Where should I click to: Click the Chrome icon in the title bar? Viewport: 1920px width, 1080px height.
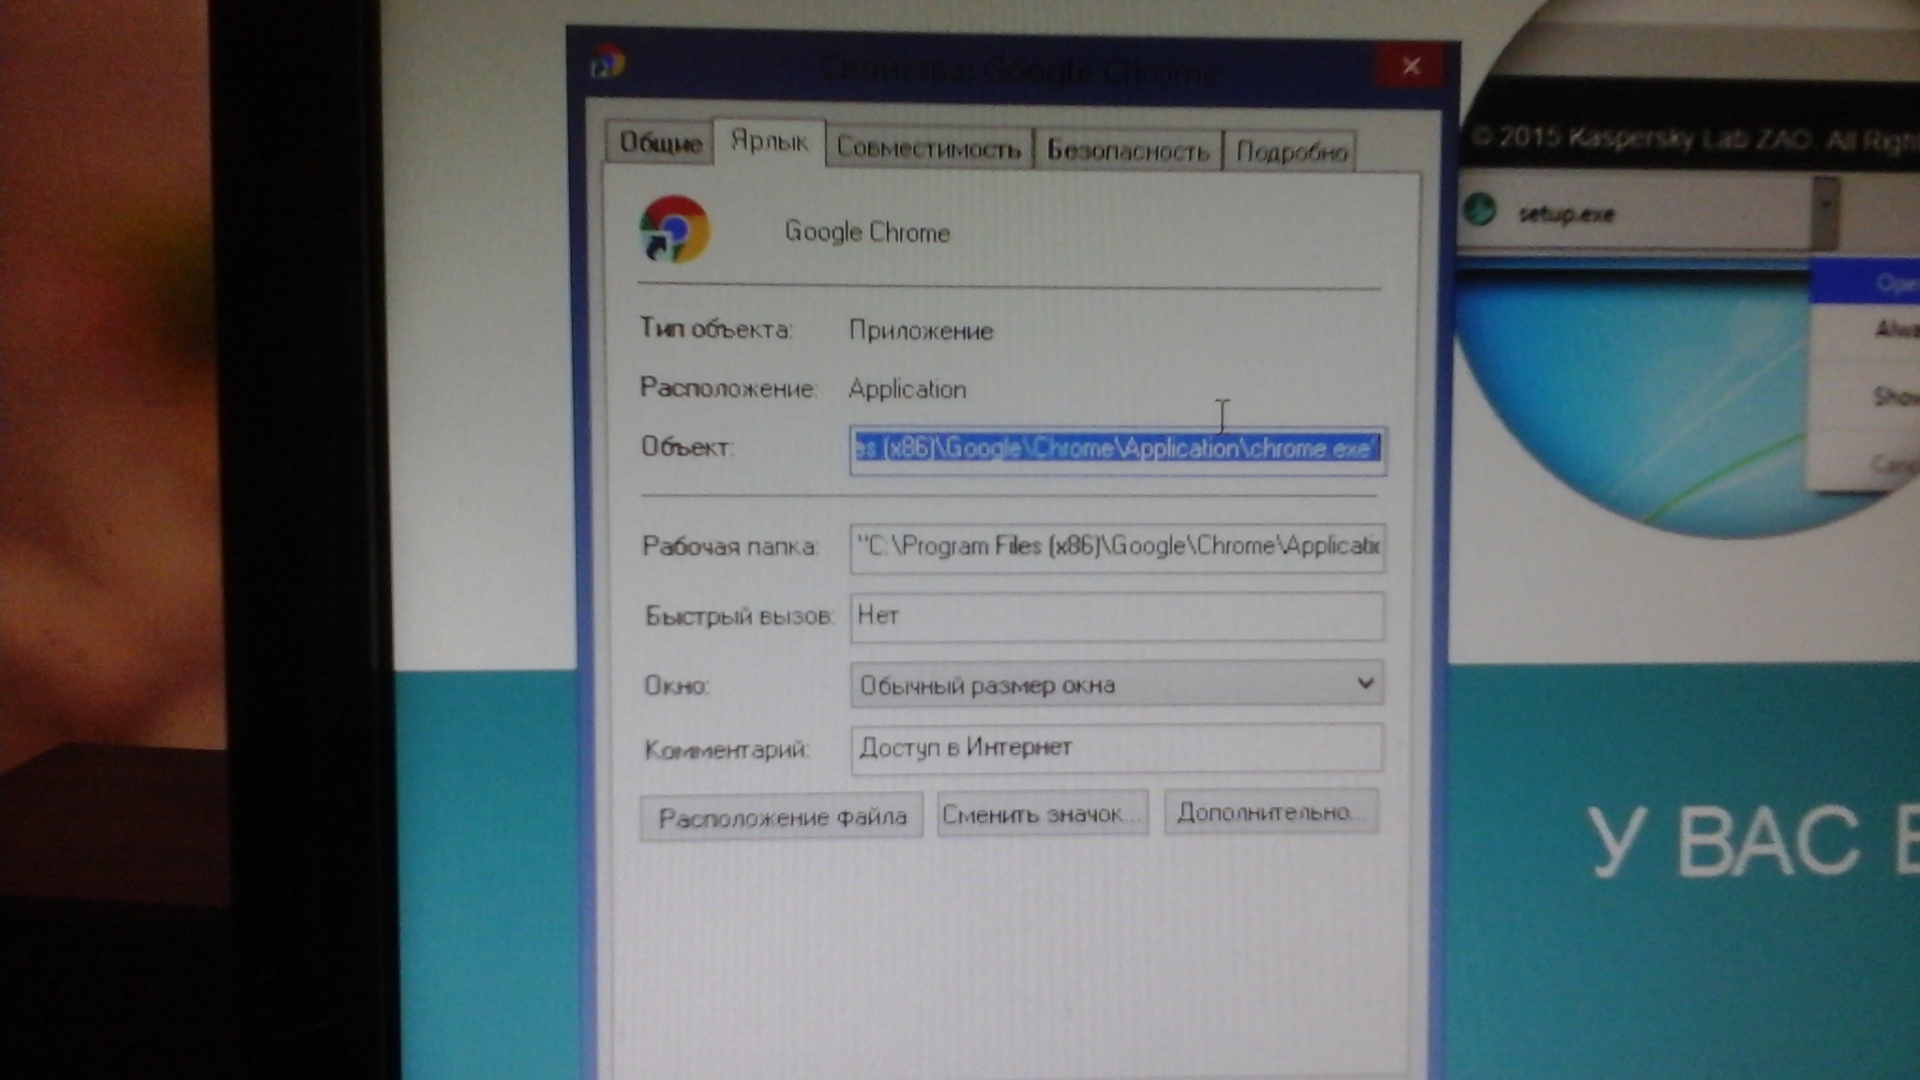[607, 63]
